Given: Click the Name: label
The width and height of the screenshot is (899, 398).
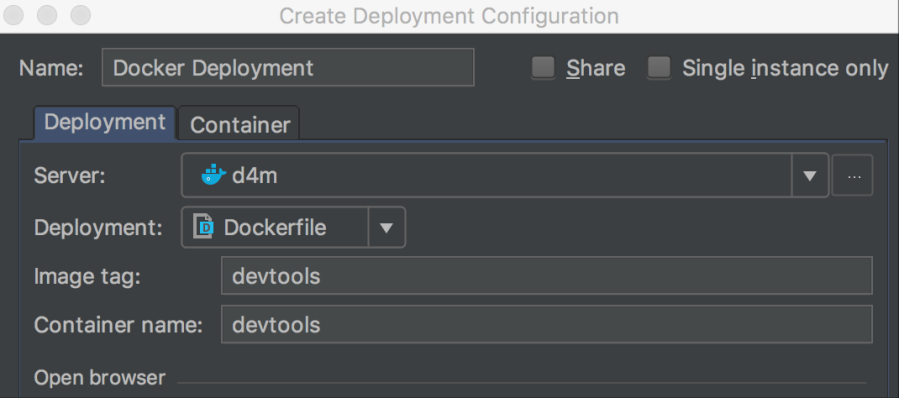Looking at the screenshot, I should point(52,68).
